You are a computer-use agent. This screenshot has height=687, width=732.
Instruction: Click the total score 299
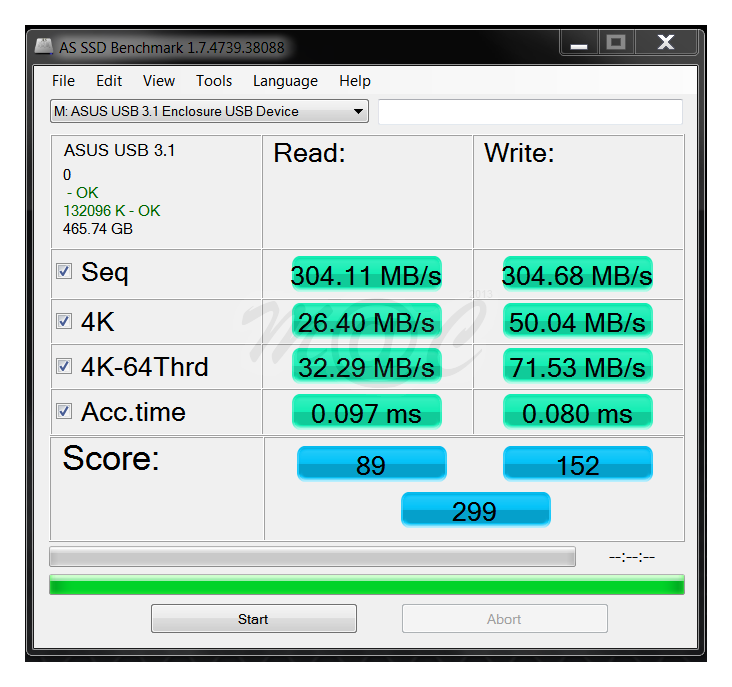(x=475, y=510)
